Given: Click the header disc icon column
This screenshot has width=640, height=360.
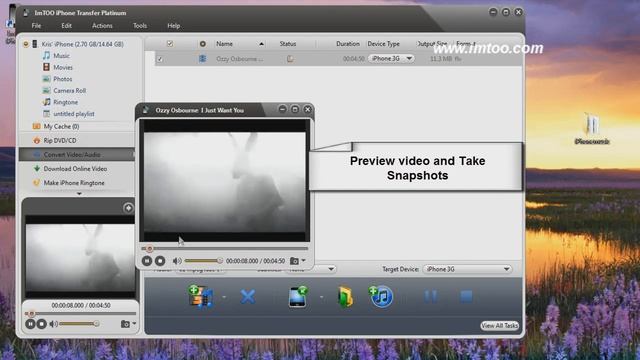Looking at the screenshot, I should tap(202, 44).
